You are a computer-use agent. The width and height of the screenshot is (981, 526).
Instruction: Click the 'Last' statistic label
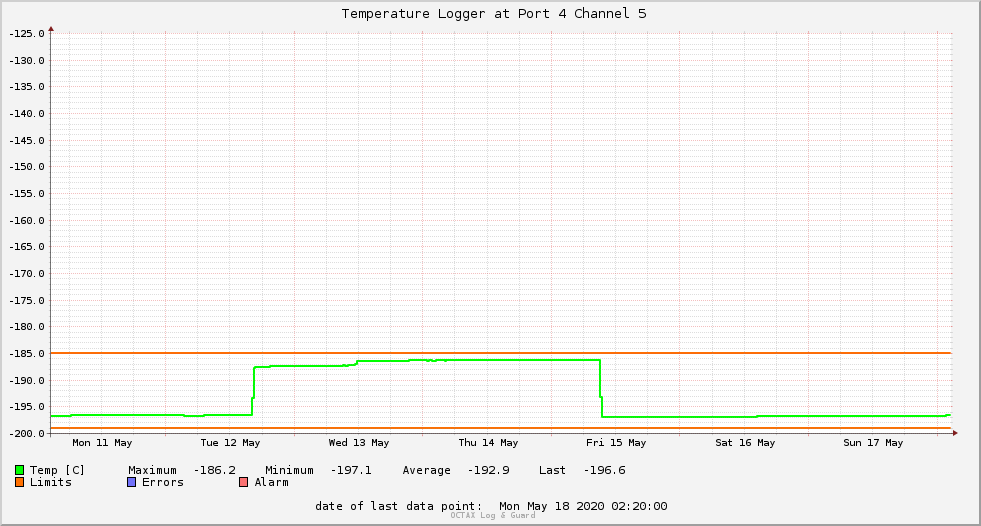click(x=552, y=470)
